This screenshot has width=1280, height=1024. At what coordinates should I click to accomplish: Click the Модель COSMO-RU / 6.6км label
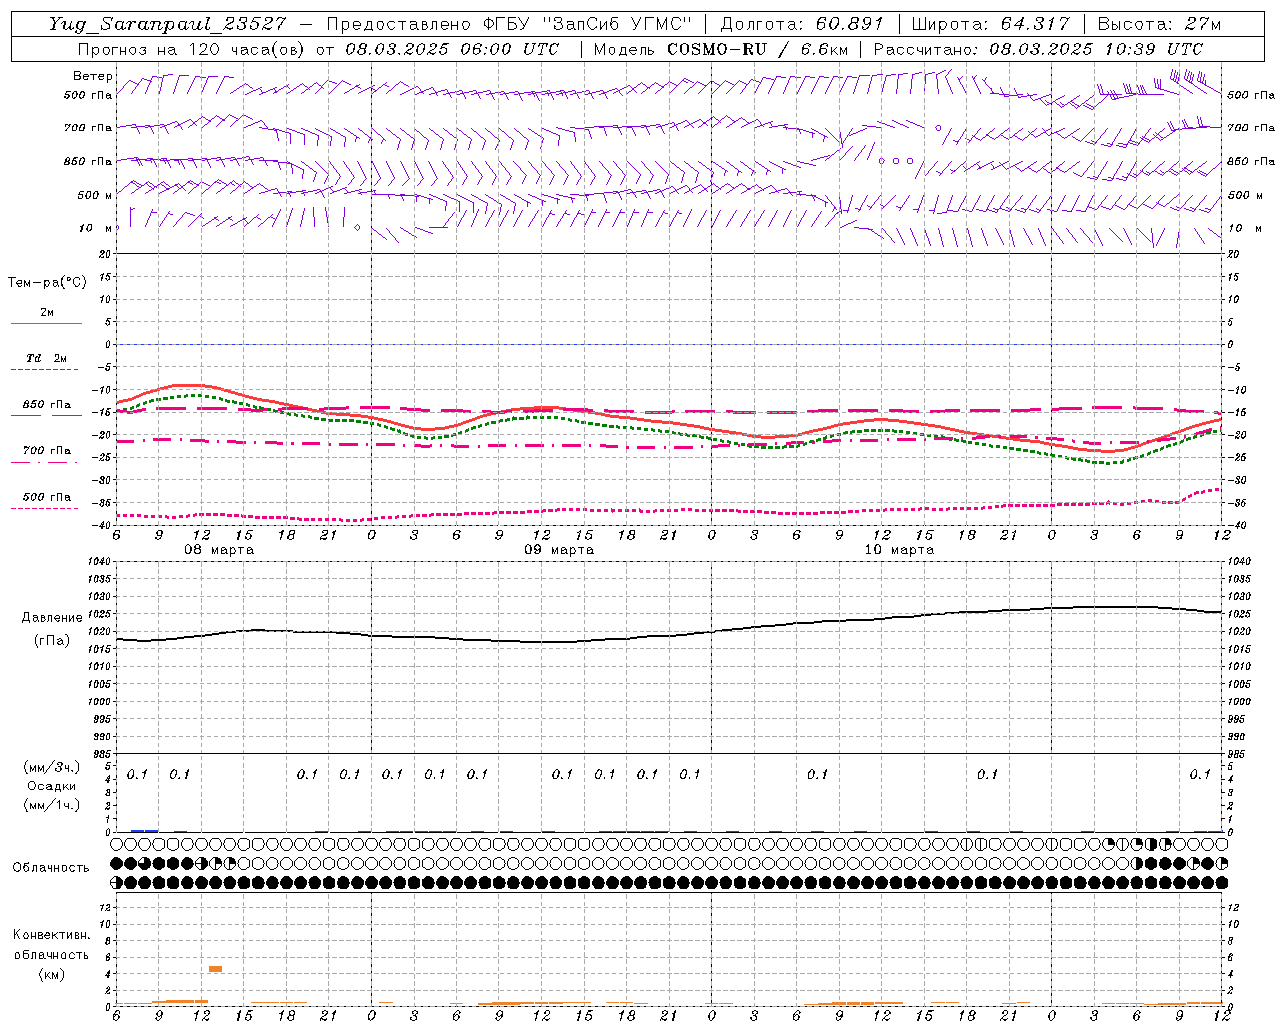(720, 49)
